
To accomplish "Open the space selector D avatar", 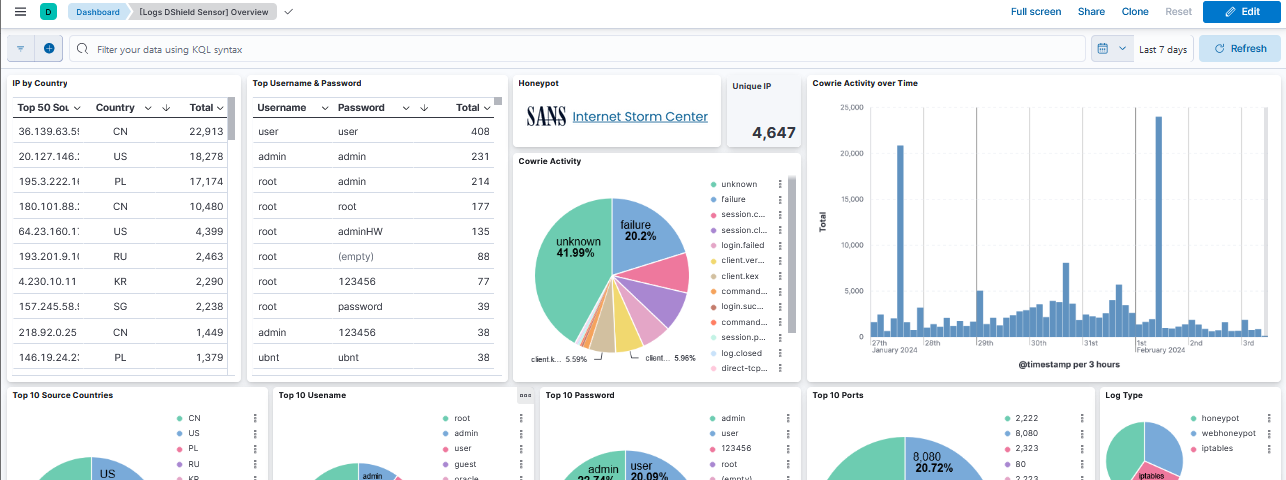I will [48, 12].
